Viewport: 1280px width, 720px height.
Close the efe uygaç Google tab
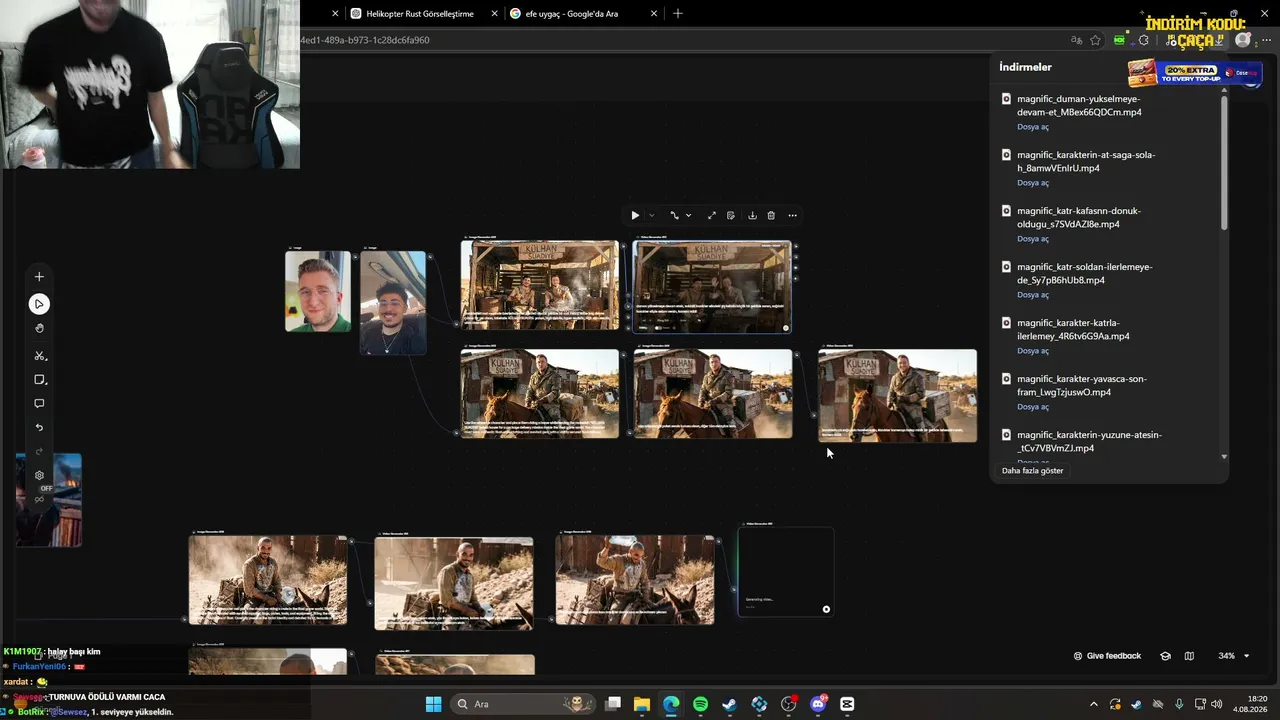[654, 14]
